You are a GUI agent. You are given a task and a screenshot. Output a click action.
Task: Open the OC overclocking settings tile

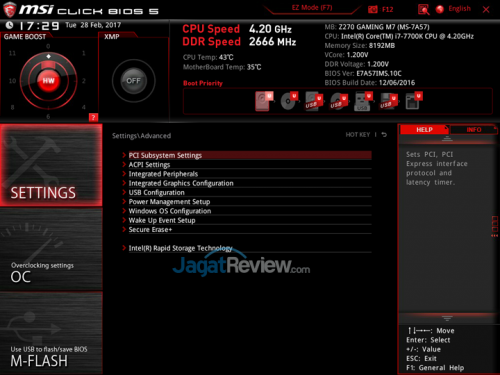51,249
